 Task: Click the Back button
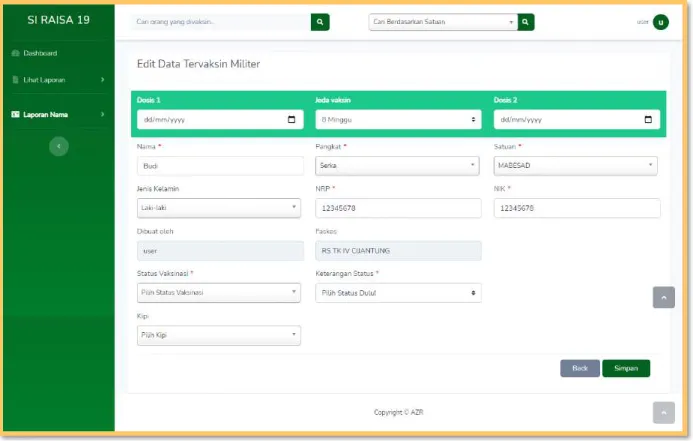tap(580, 368)
